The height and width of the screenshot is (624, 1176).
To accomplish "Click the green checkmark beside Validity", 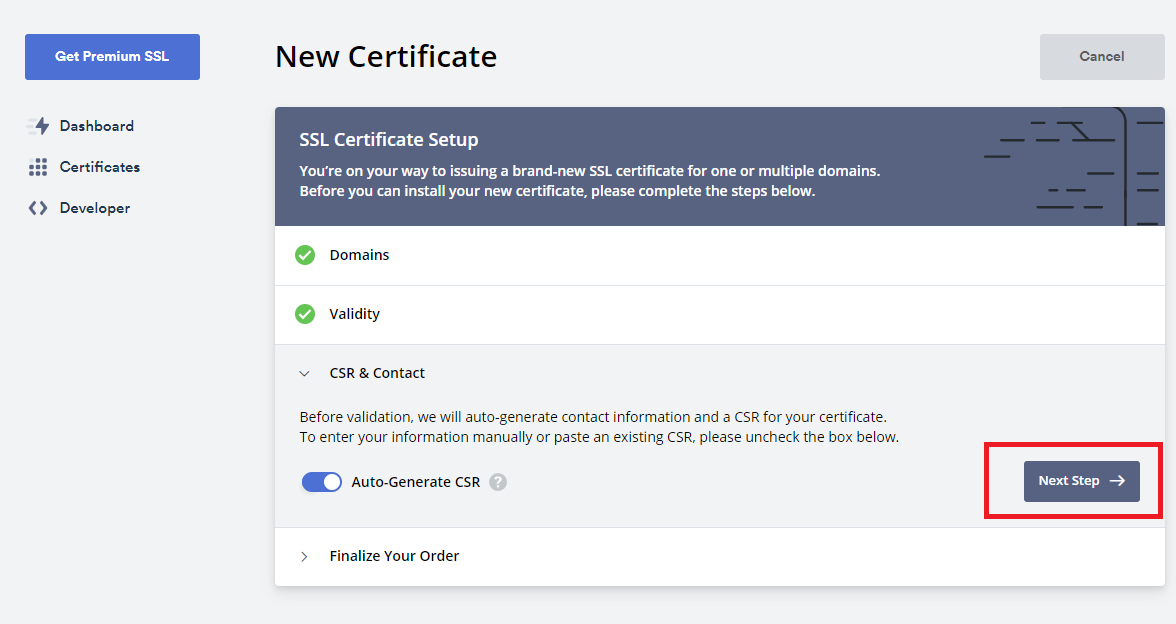I will tap(305, 314).
